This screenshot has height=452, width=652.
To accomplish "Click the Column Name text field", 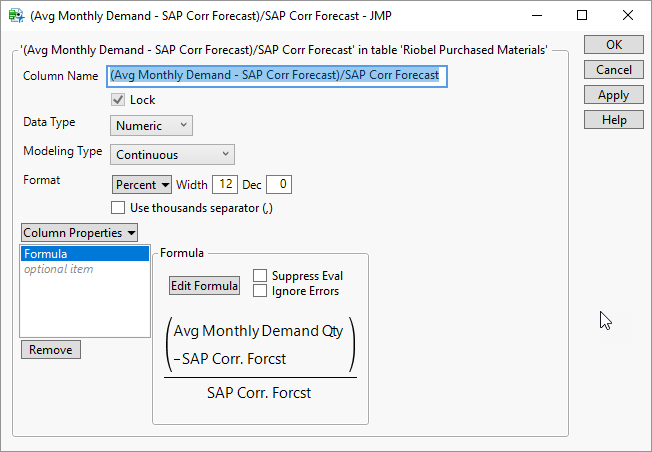I will click(x=275, y=76).
